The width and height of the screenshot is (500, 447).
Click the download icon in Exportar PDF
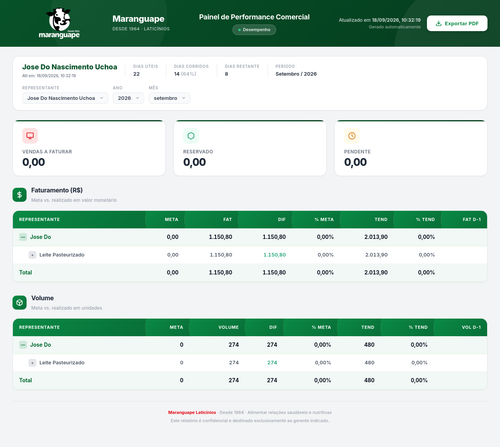pos(439,23)
